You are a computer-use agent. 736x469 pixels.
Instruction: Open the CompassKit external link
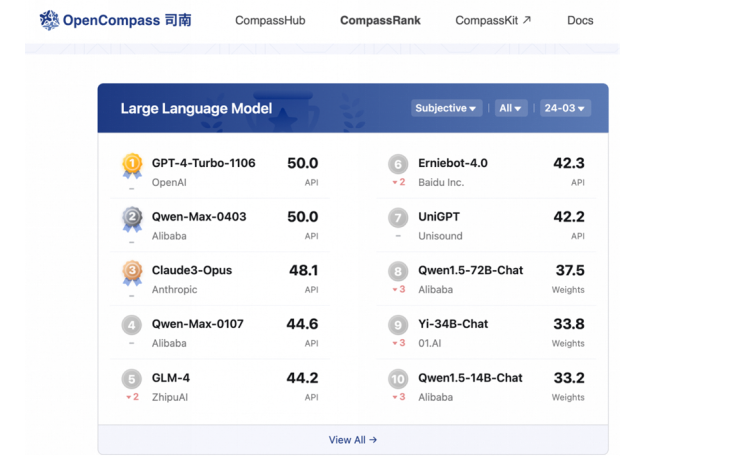click(x=493, y=20)
